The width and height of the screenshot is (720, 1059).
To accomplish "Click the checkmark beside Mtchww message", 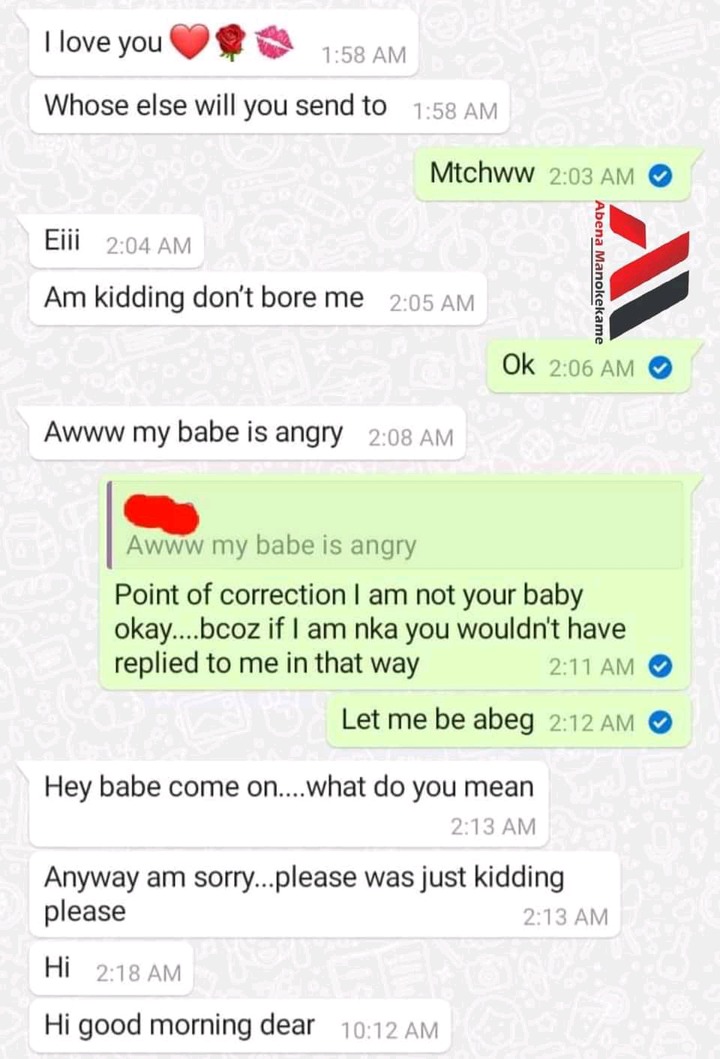I will pyautogui.click(x=660, y=176).
